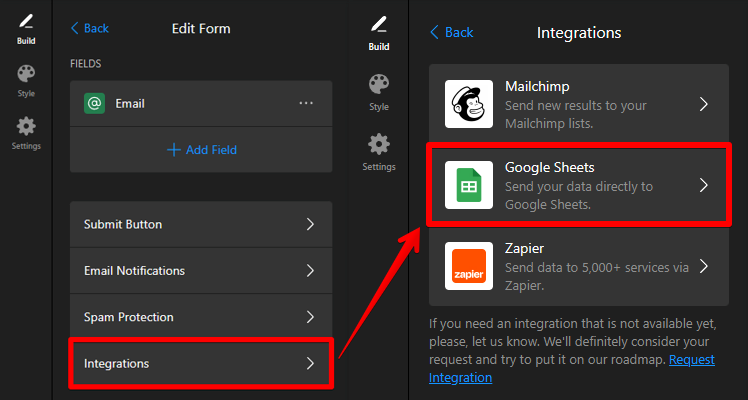
Task: Expand Integrations row chevron
Action: 310,363
